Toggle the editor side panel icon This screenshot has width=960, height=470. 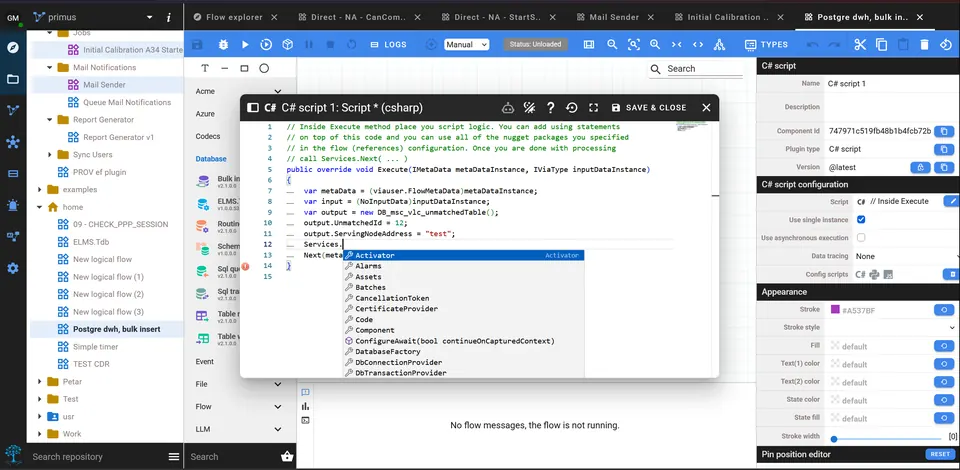click(x=252, y=108)
